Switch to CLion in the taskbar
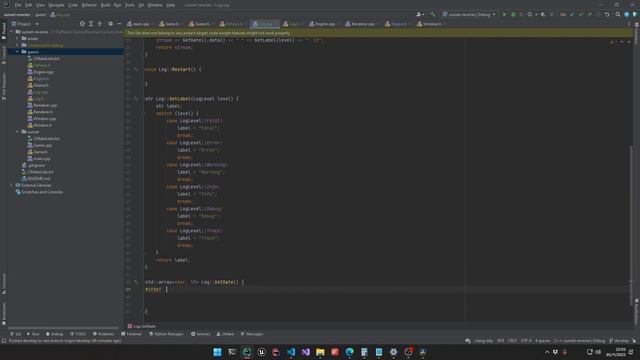This screenshot has height=360, width=640. 247,352
